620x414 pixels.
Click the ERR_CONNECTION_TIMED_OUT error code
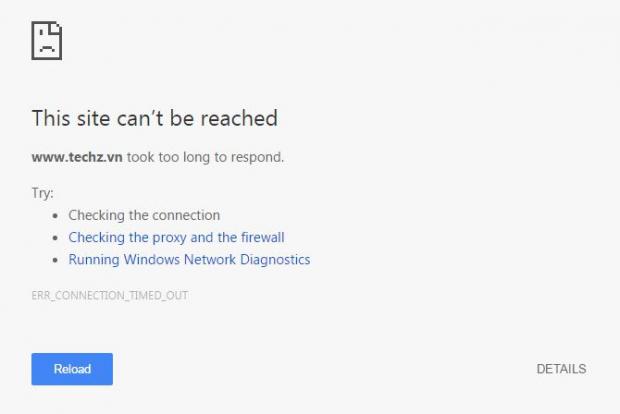click(x=110, y=295)
